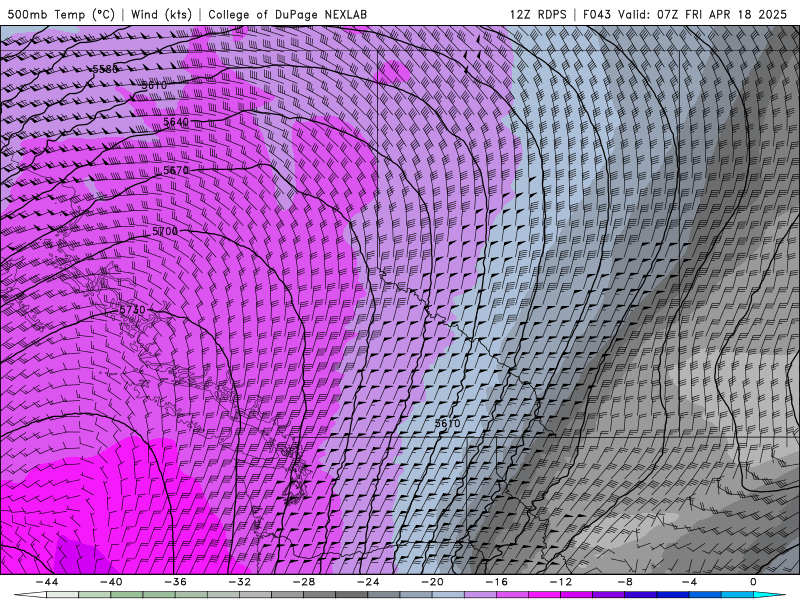Click the -44 colorbar tick label
The image size is (800, 600).
[47, 582]
